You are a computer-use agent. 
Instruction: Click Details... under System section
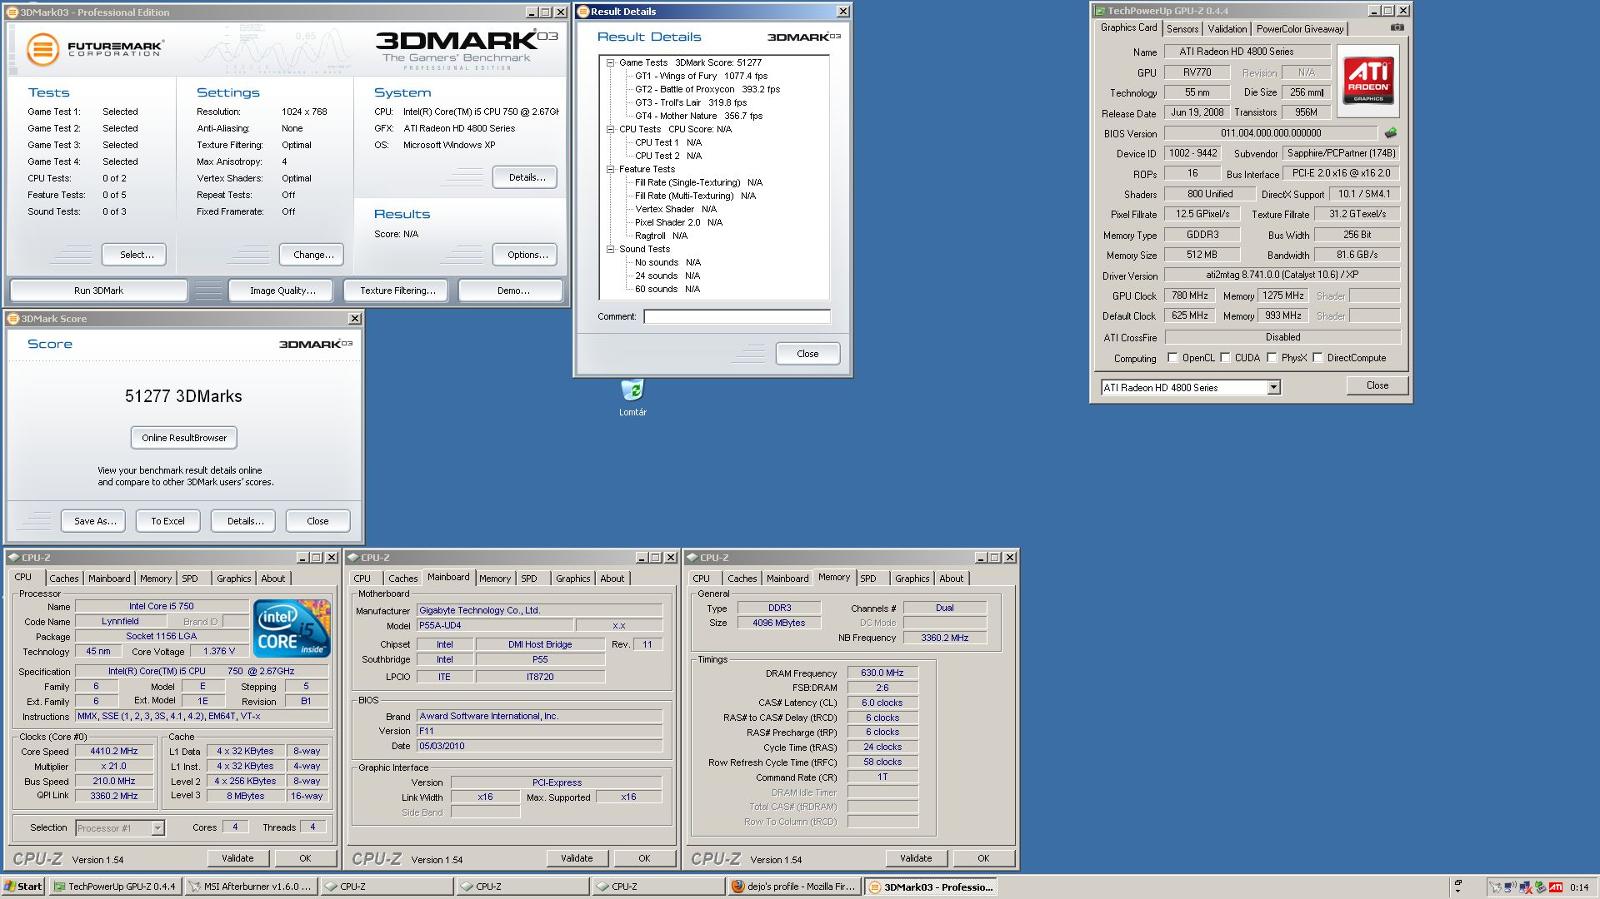click(x=526, y=178)
